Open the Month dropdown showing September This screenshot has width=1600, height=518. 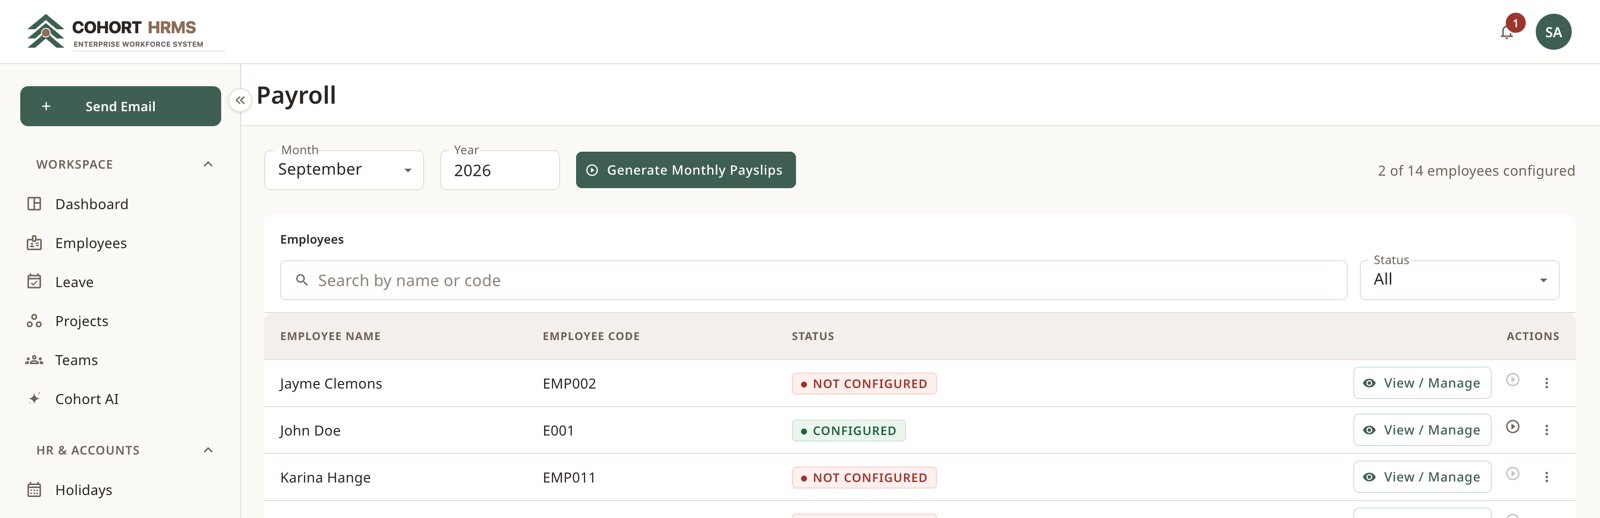point(344,170)
